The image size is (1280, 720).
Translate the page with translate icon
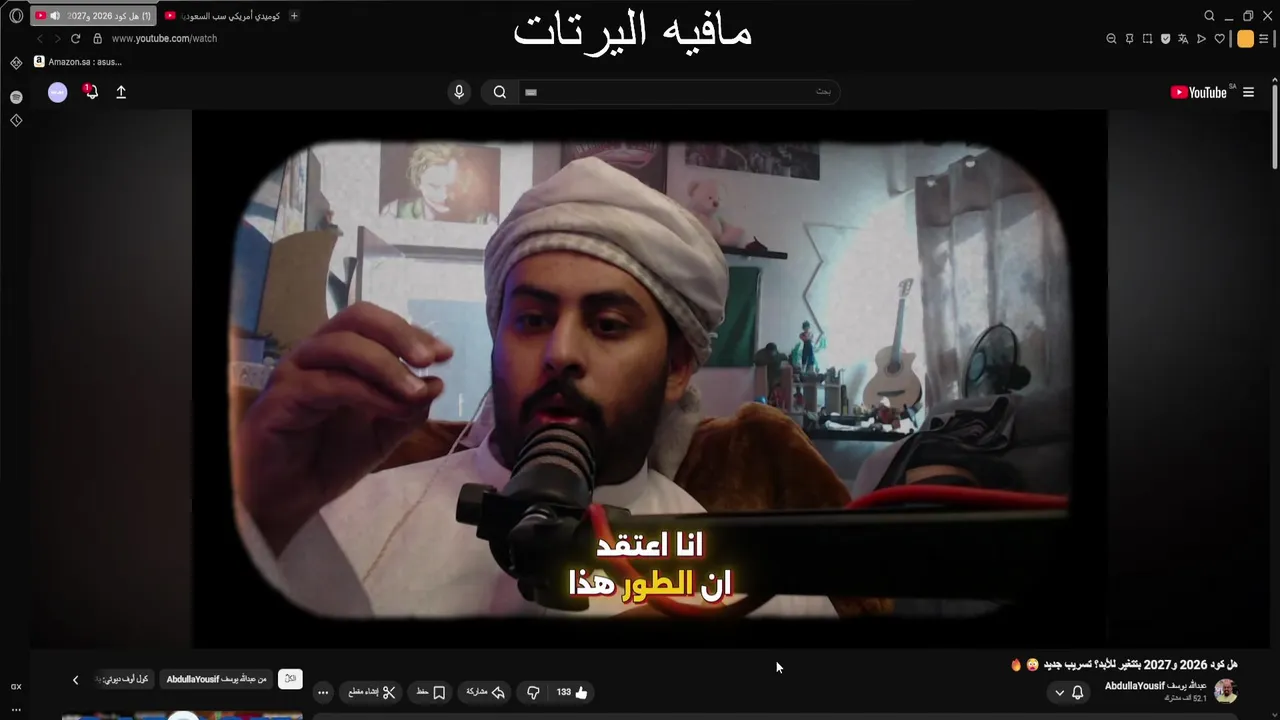pyautogui.click(x=1183, y=38)
